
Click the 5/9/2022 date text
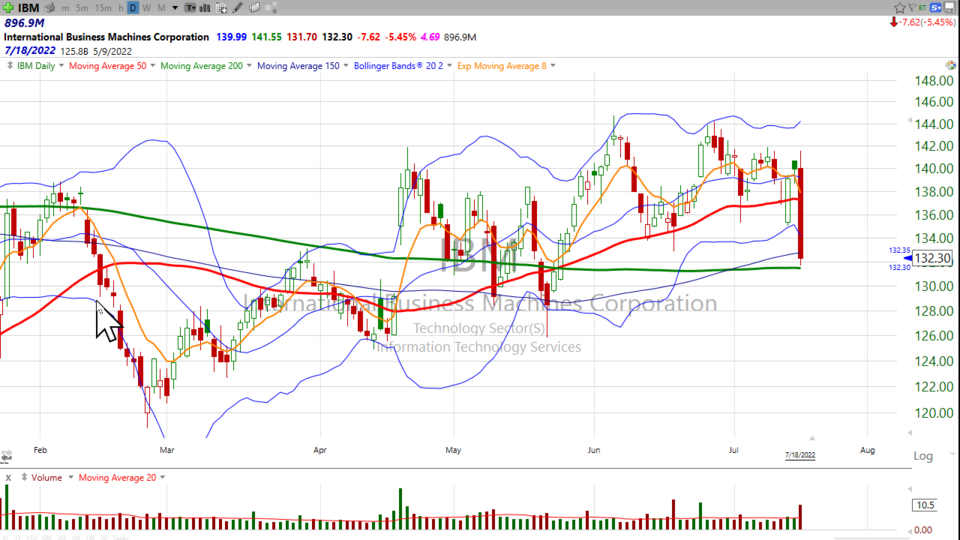tap(112, 51)
